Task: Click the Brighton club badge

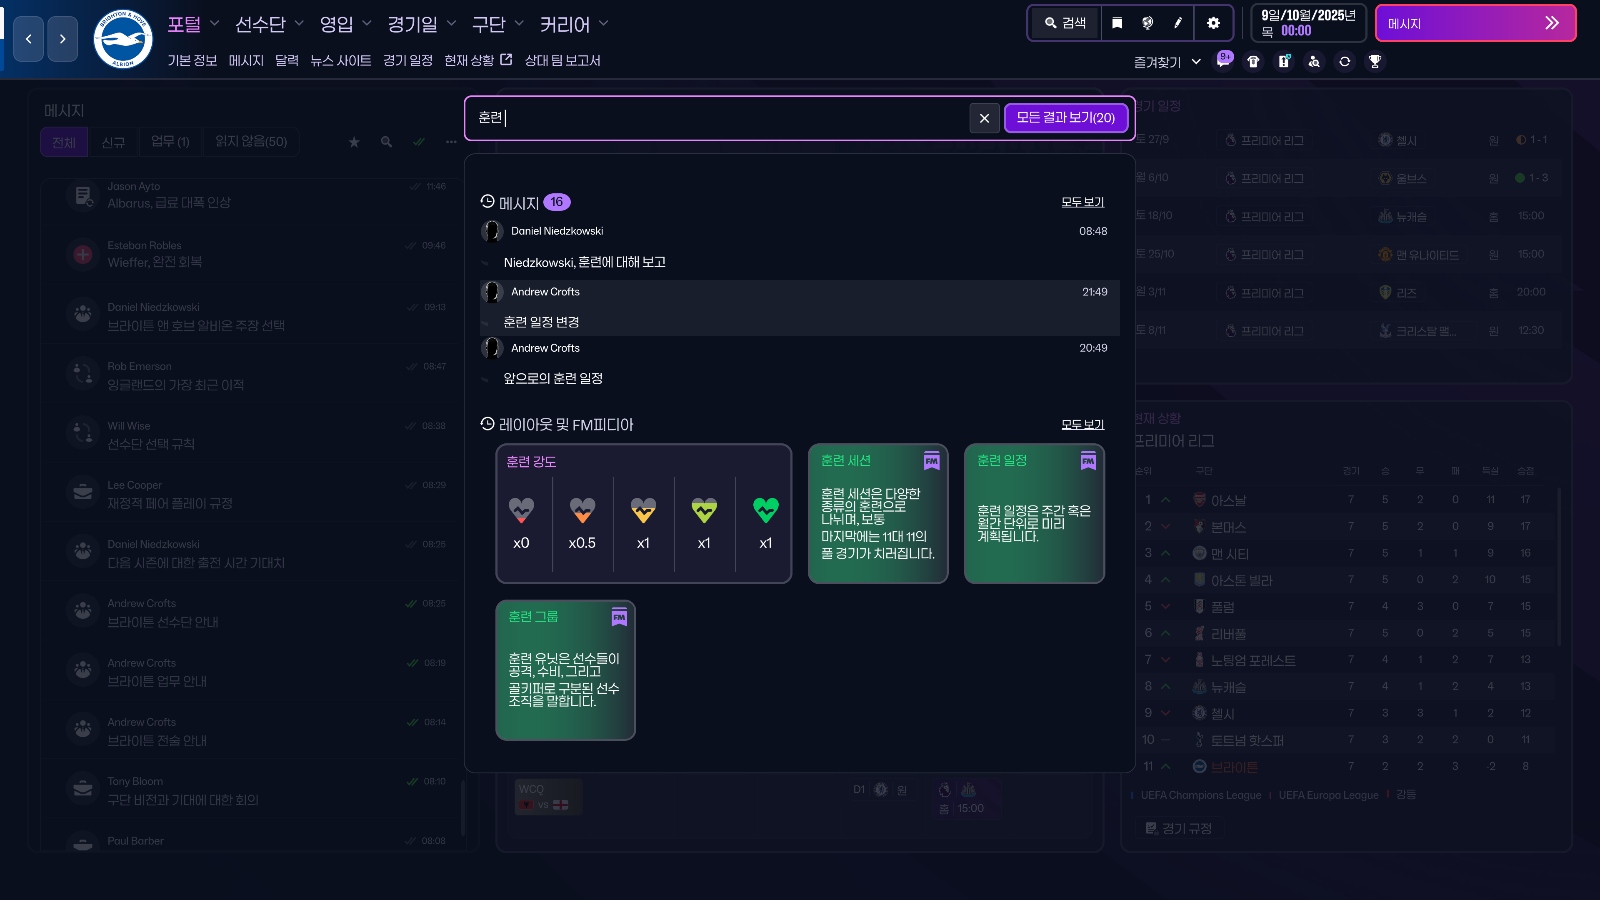Action: [122, 39]
